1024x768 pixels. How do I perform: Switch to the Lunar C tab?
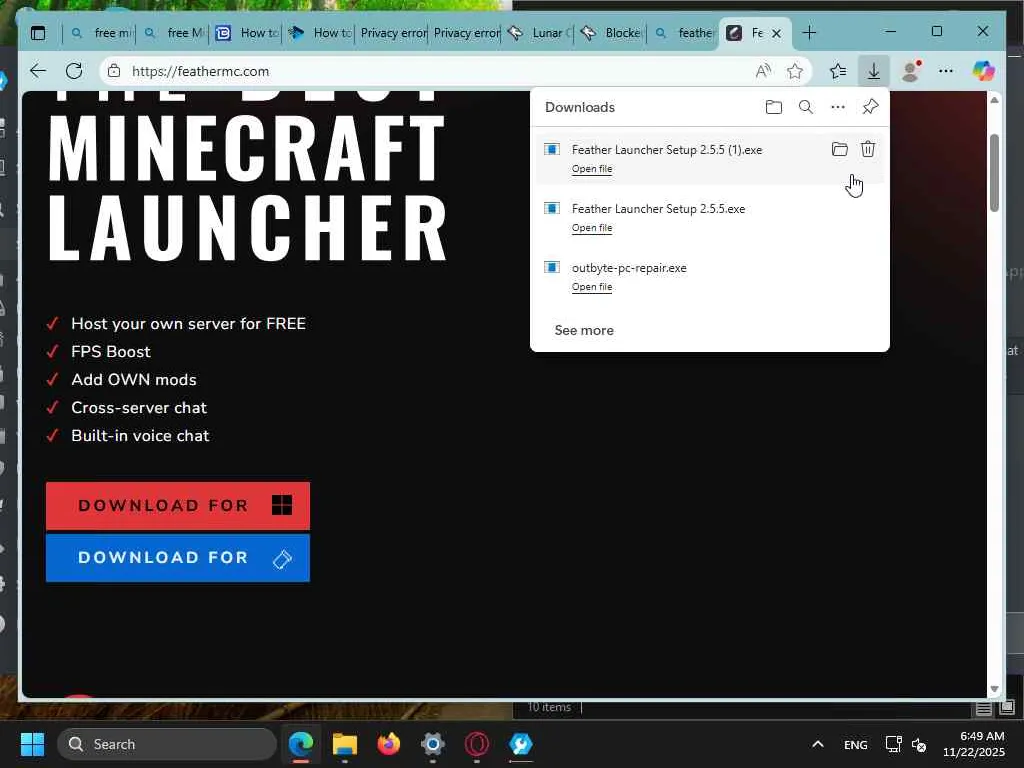point(538,33)
